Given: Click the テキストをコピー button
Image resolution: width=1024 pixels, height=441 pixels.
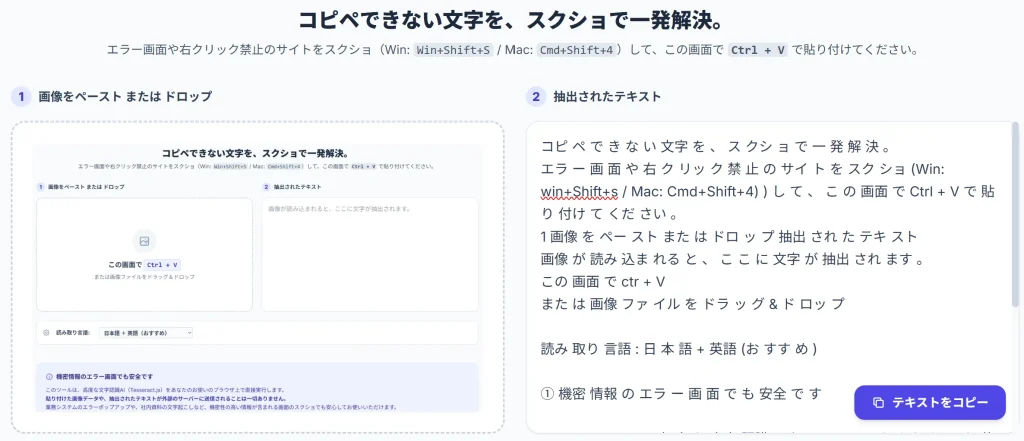Looking at the screenshot, I should tap(930, 402).
